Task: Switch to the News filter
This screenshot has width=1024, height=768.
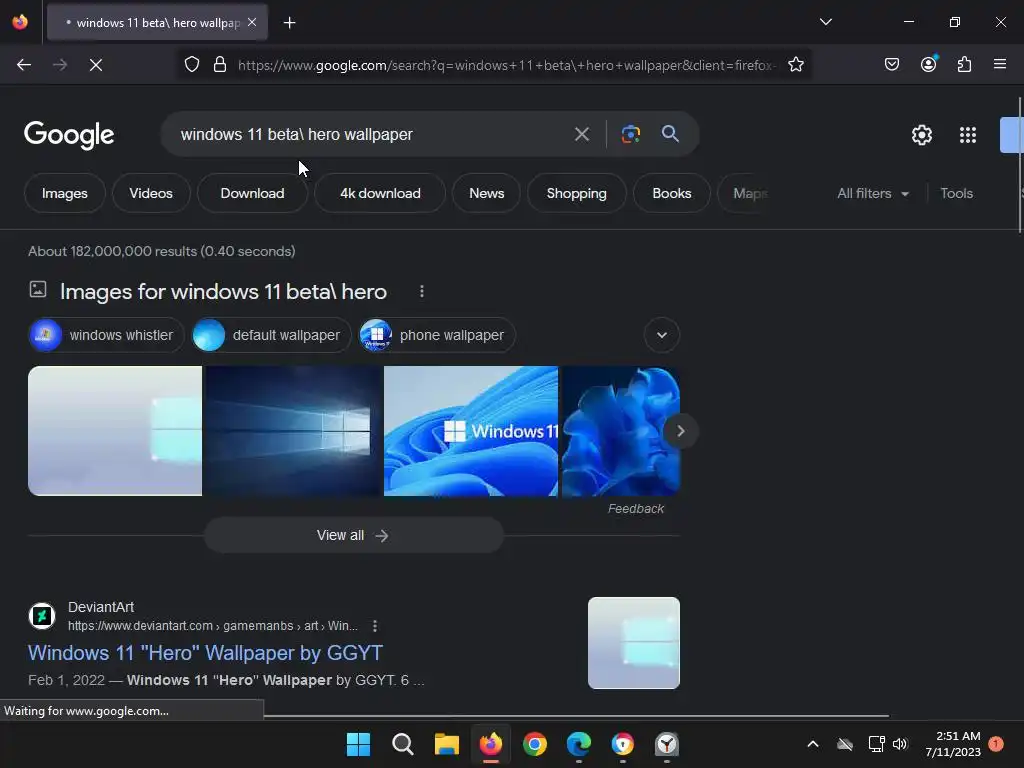Action: pyautogui.click(x=487, y=193)
